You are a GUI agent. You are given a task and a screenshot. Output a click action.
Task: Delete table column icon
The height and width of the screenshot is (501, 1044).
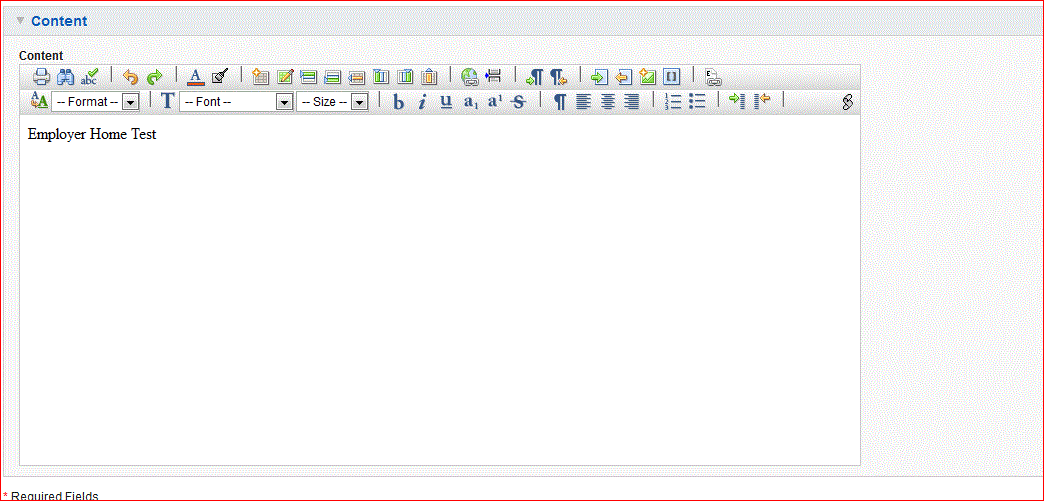(429, 77)
